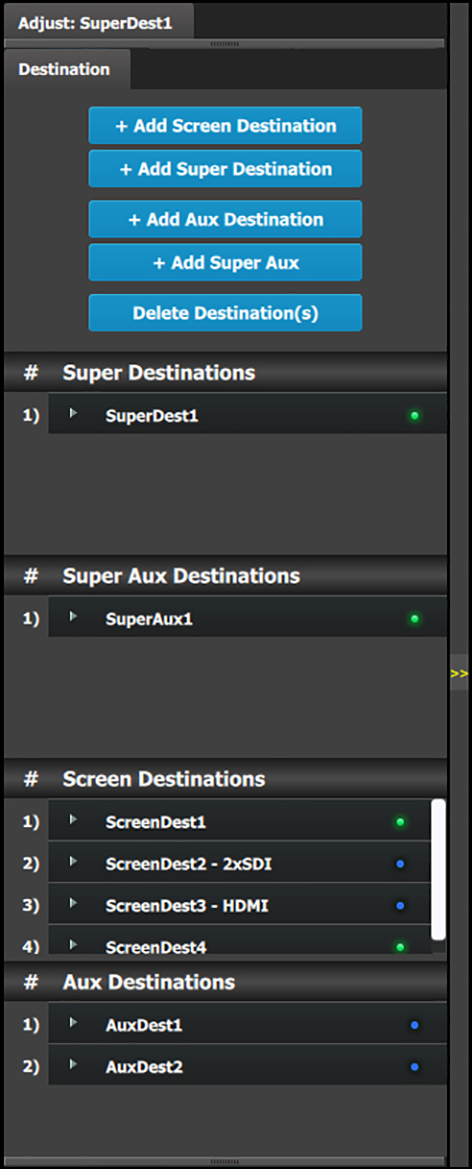Expand the SuperAux1 disclosure triangle
Screen dimensions: 472x1169
[73, 616]
